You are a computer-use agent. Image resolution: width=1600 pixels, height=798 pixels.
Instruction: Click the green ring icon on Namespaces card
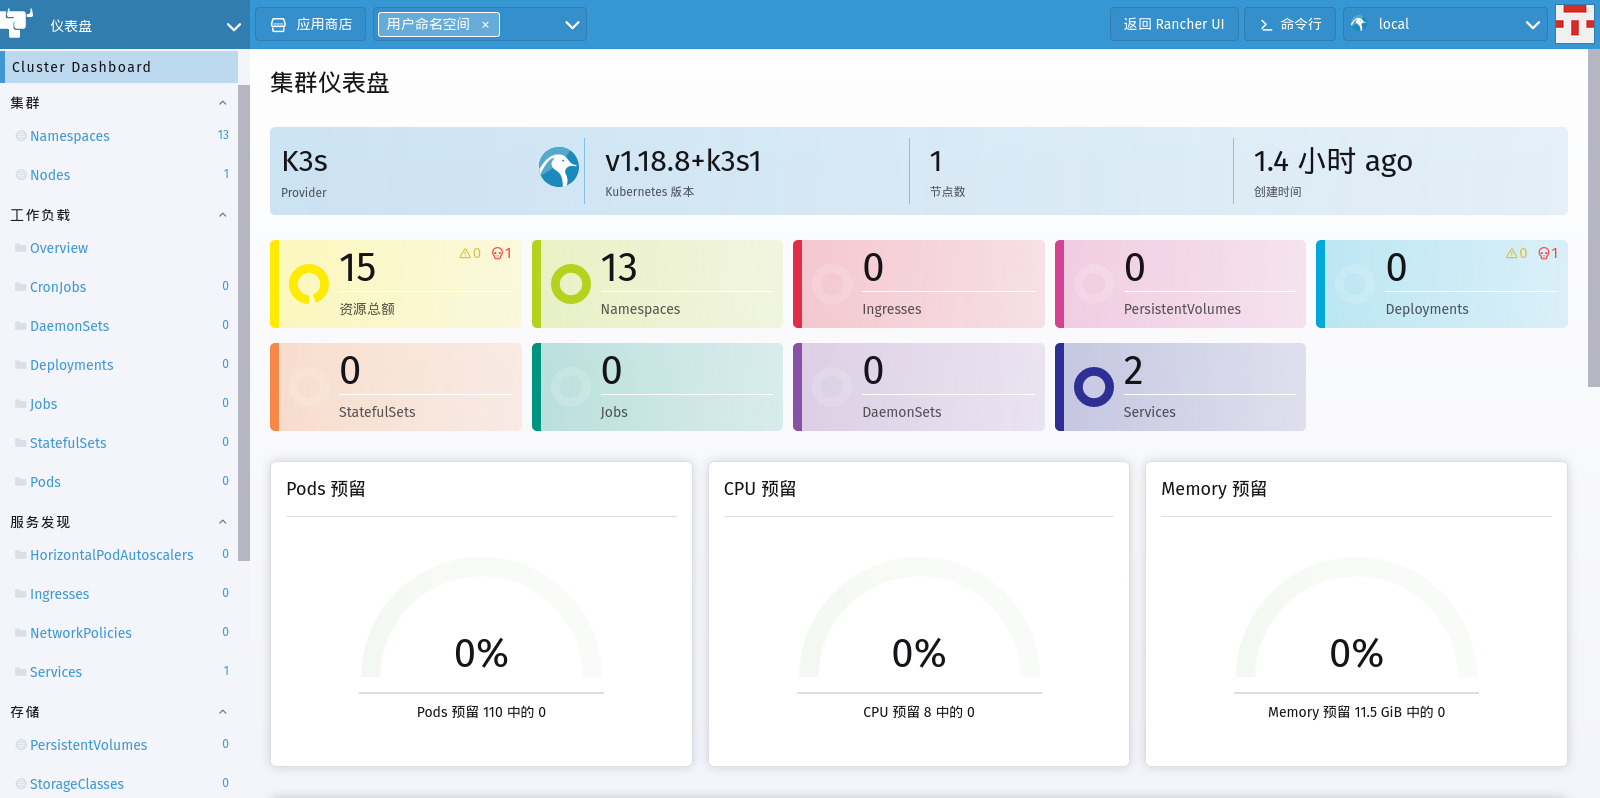pos(571,284)
